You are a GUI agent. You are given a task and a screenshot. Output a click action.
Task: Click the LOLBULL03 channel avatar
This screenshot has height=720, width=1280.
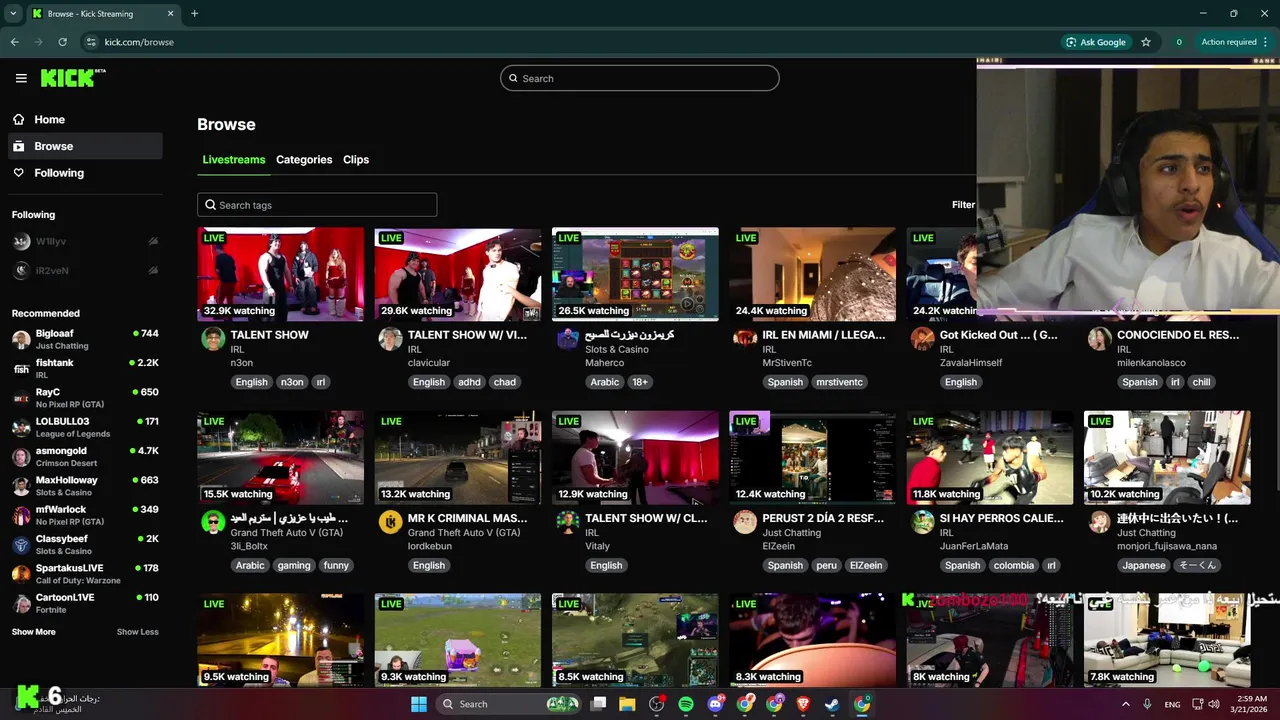click(x=21, y=427)
